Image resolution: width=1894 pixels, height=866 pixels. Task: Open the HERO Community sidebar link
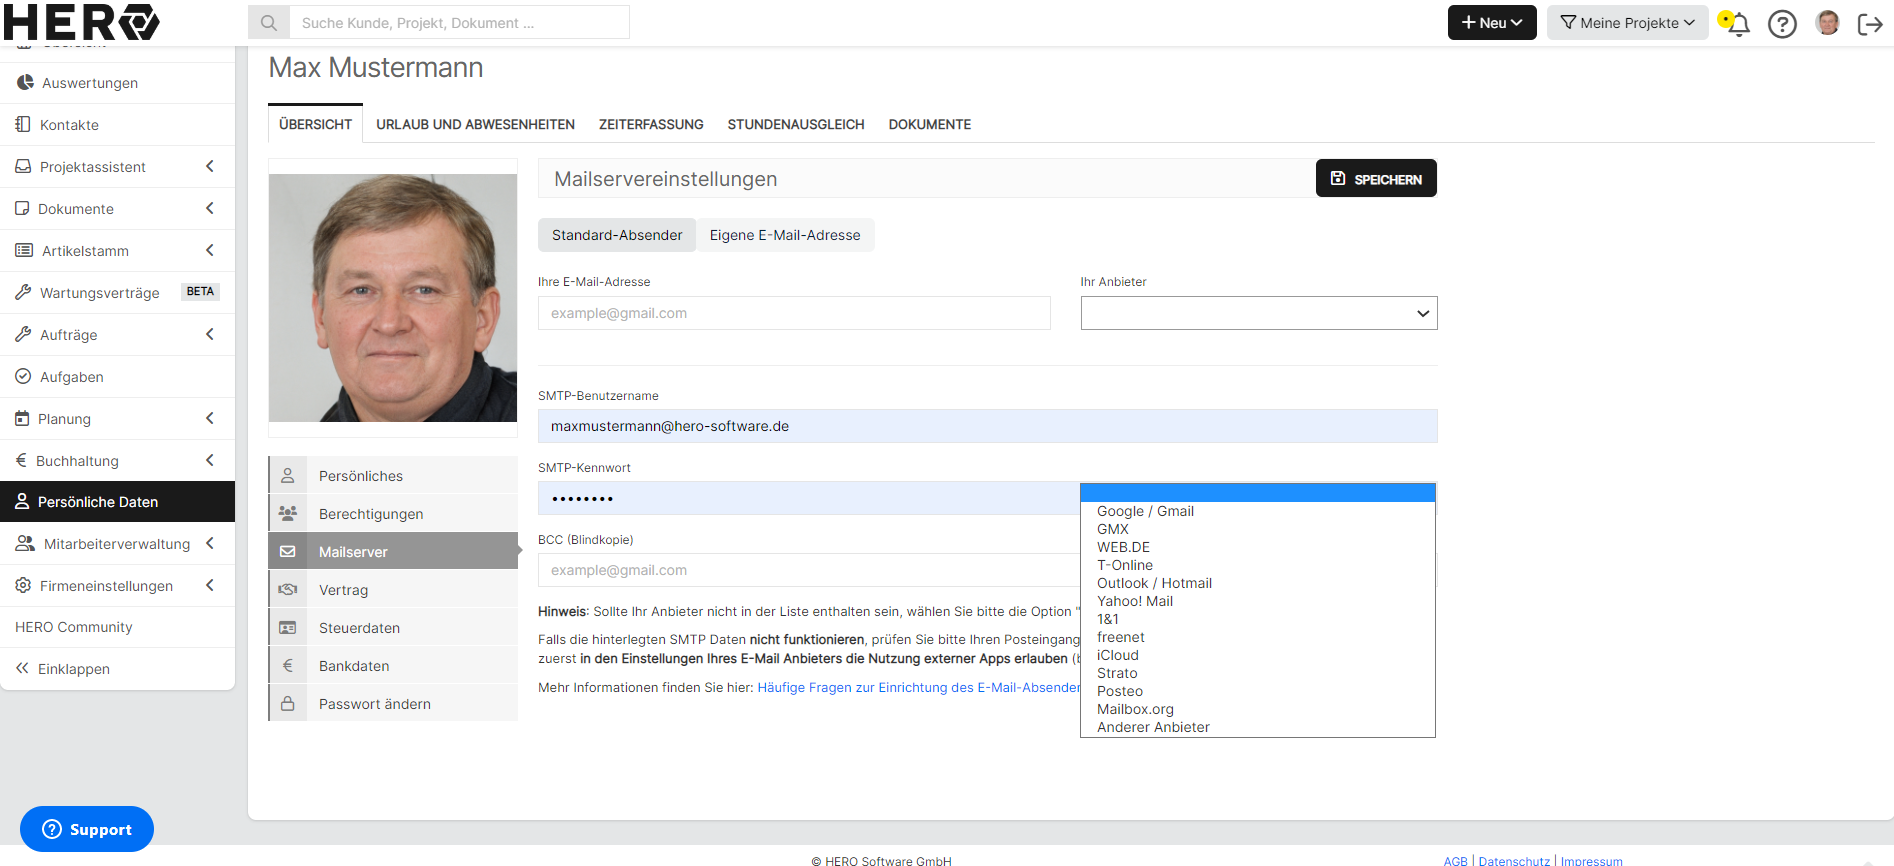click(x=74, y=627)
